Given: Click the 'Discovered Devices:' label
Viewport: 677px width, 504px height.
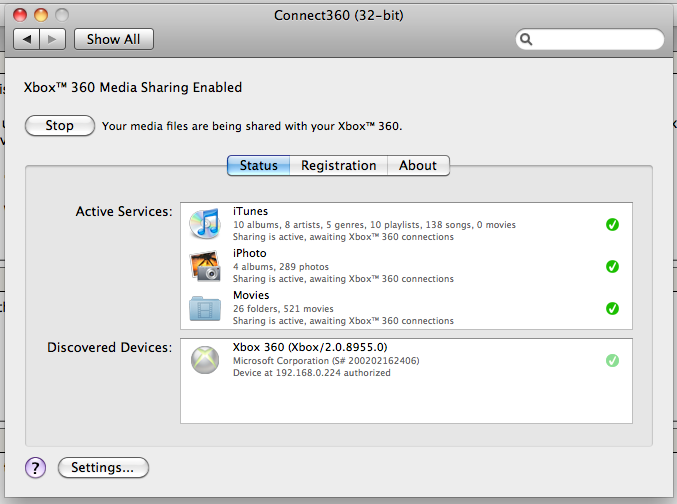Looking at the screenshot, I should pyautogui.click(x=110, y=347).
